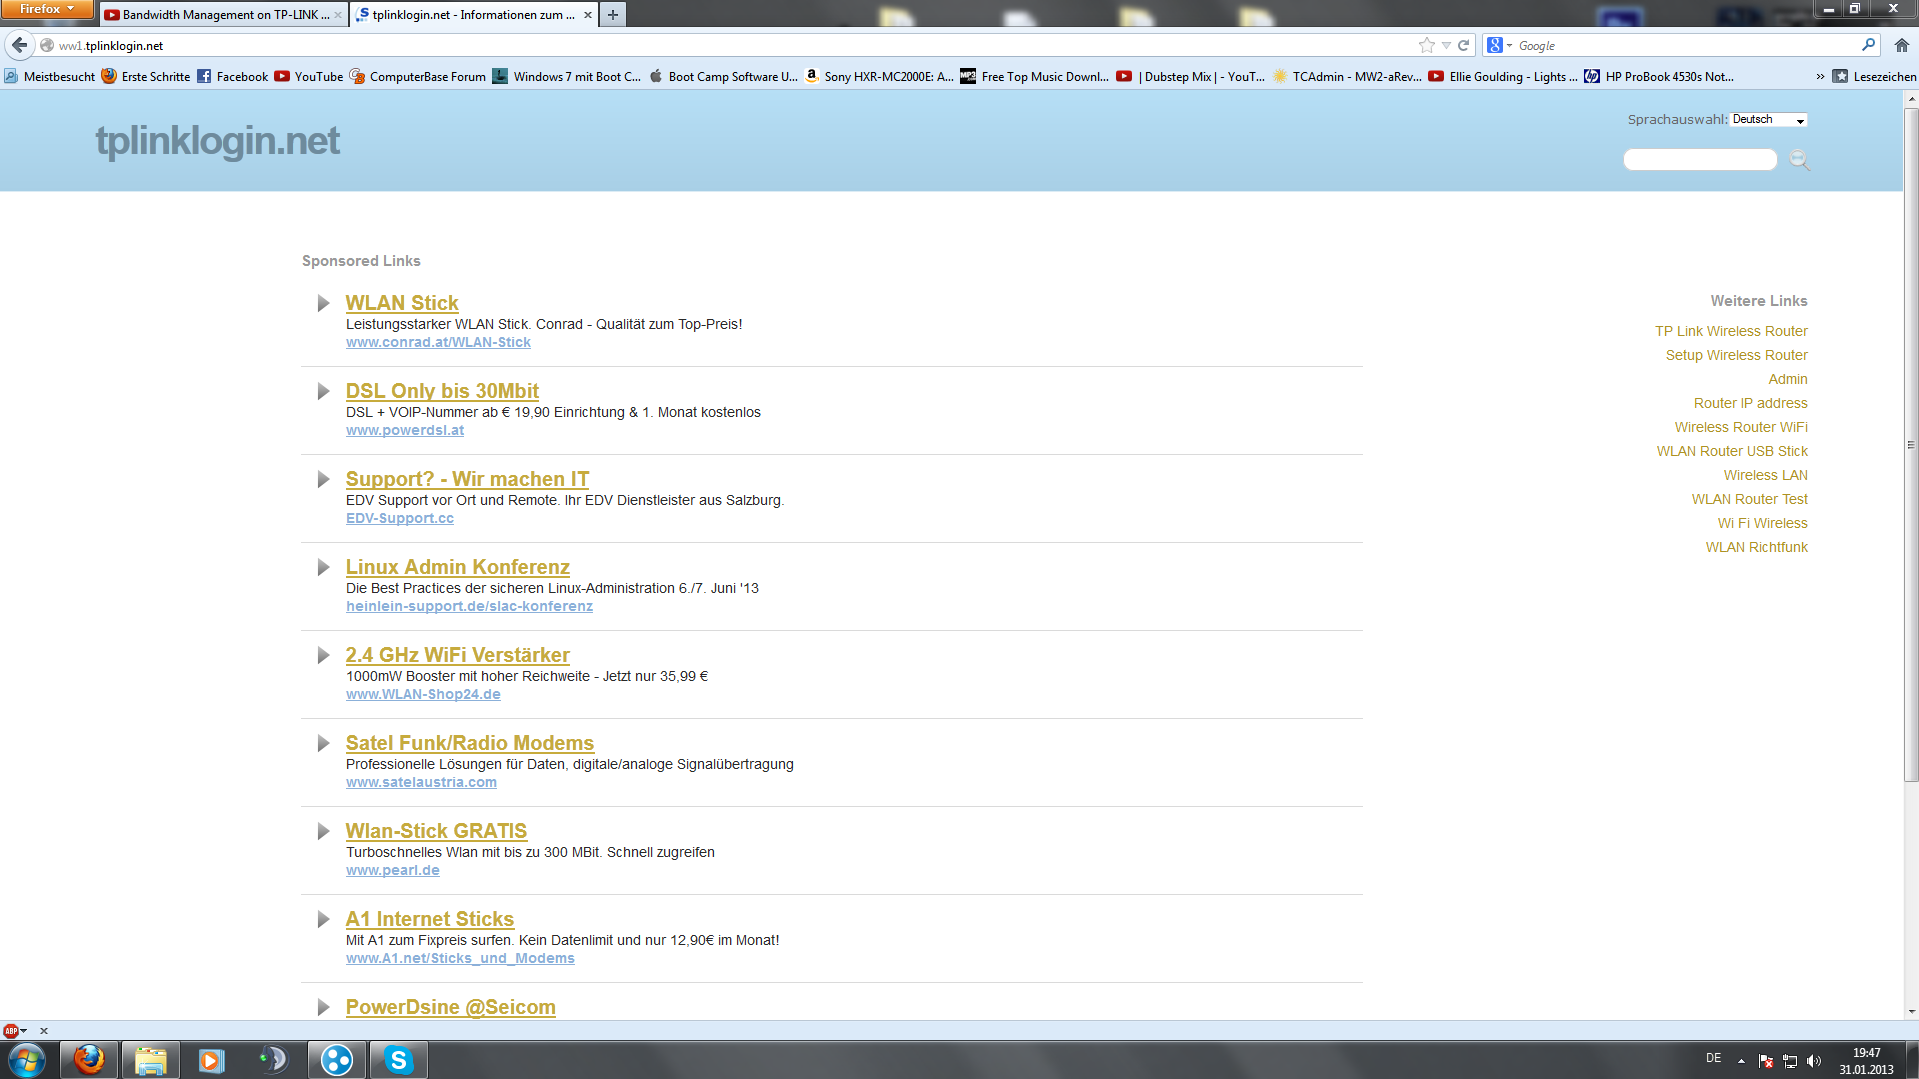Close the tplinklogin.net tab
This screenshot has width=1919, height=1079.
(588, 15)
